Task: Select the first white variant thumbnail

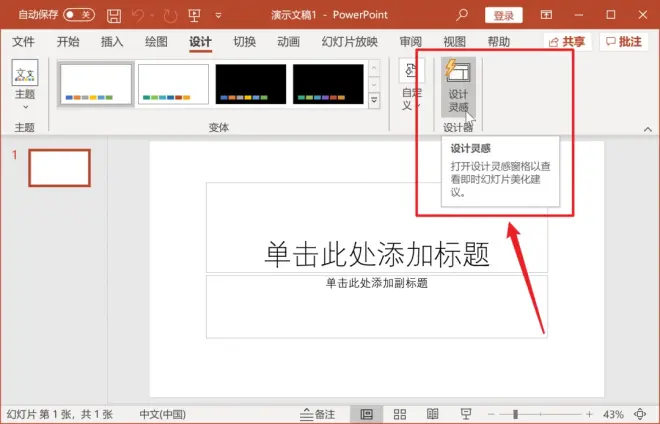Action: 96,84
